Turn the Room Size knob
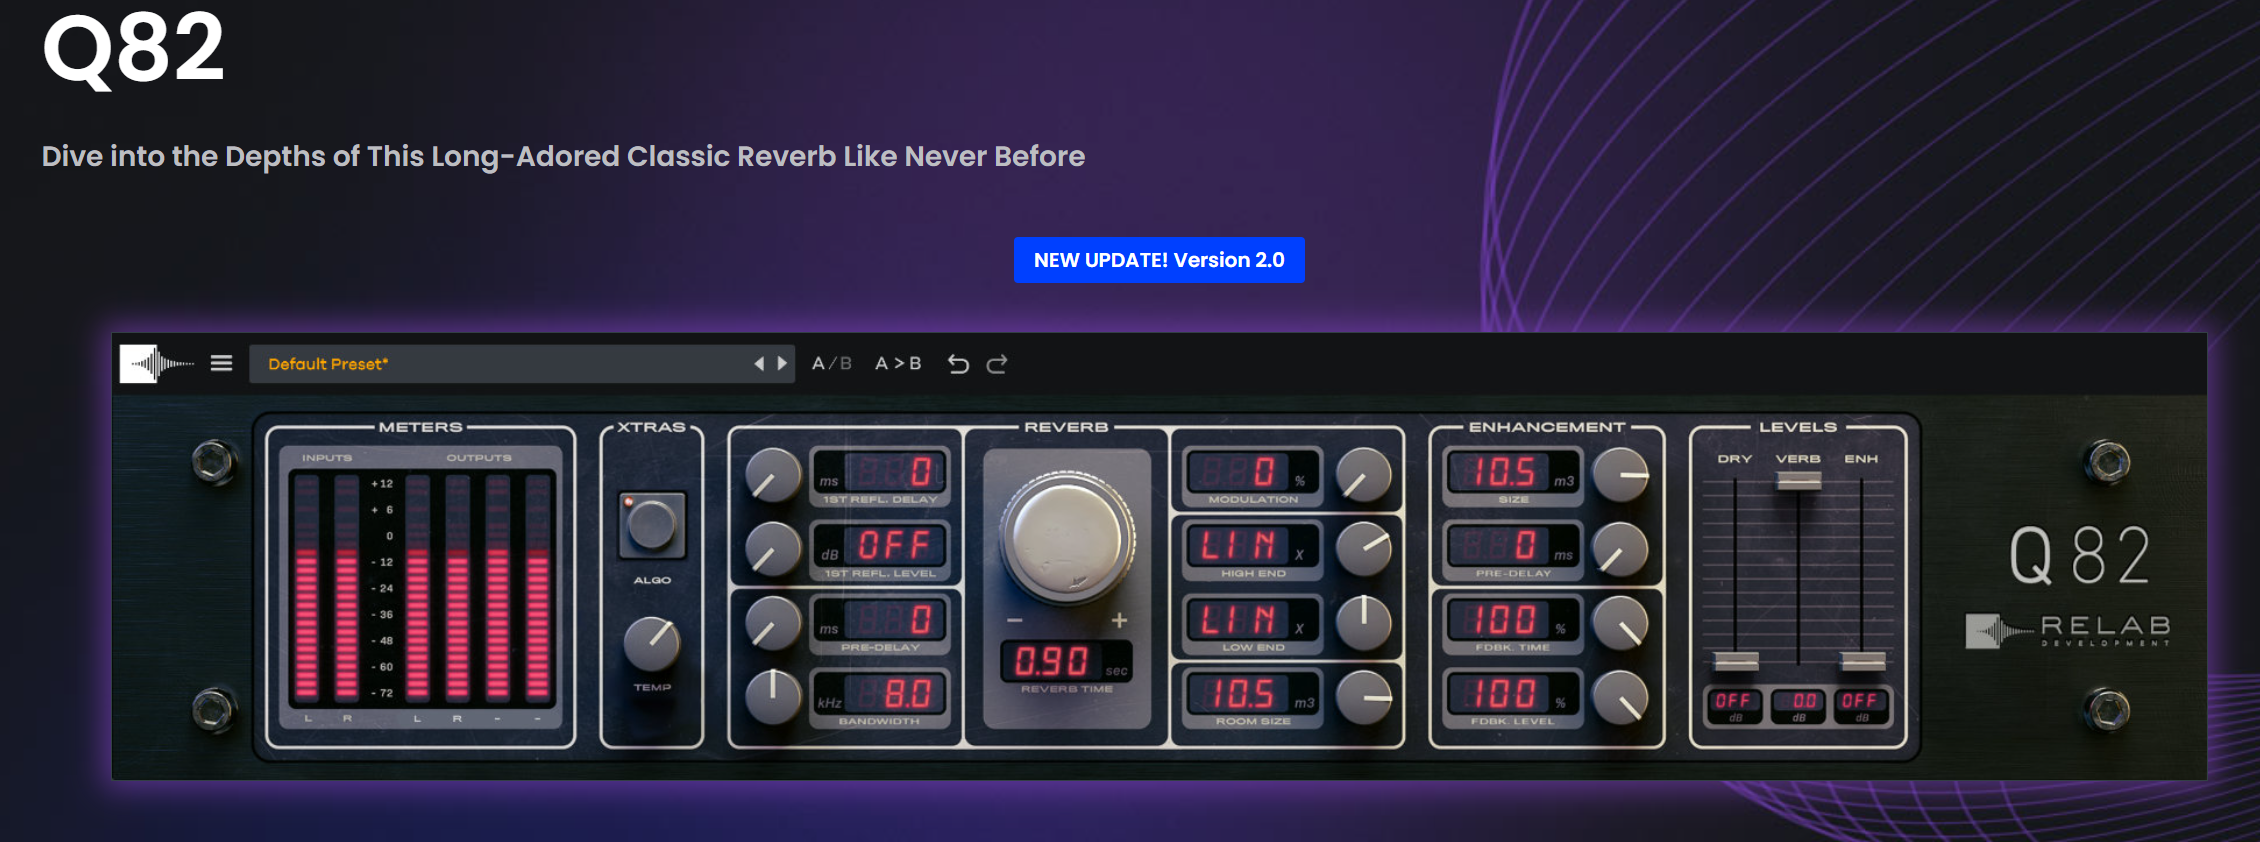This screenshot has height=842, width=2260. click(x=1364, y=697)
